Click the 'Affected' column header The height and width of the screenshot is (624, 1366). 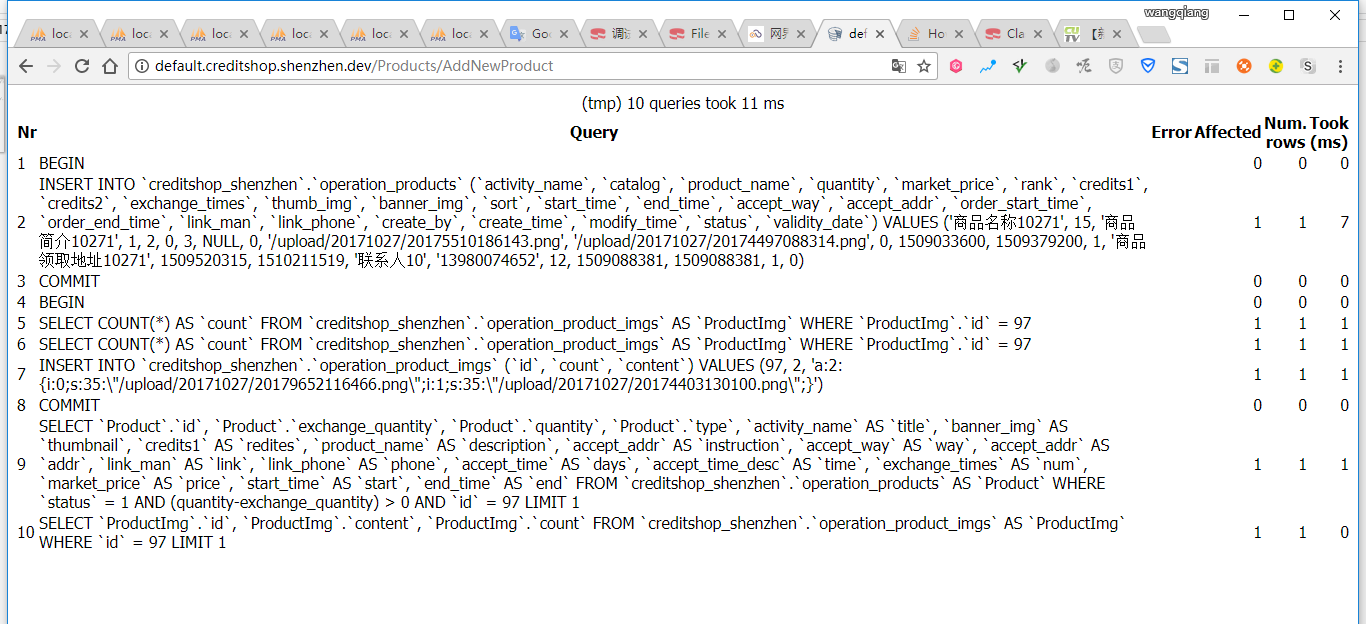pos(1227,132)
